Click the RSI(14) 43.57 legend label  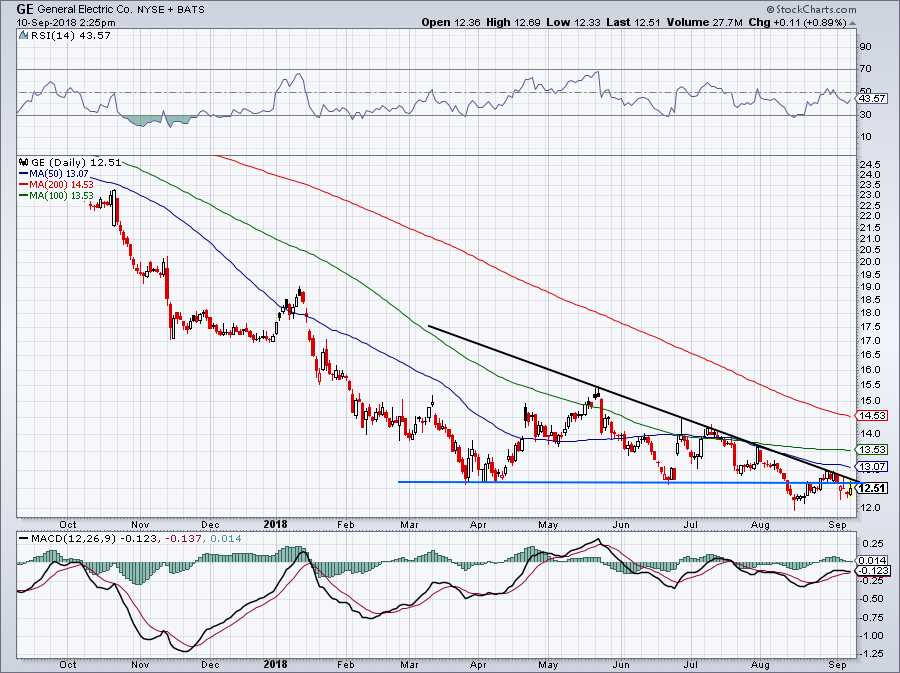(x=70, y=36)
